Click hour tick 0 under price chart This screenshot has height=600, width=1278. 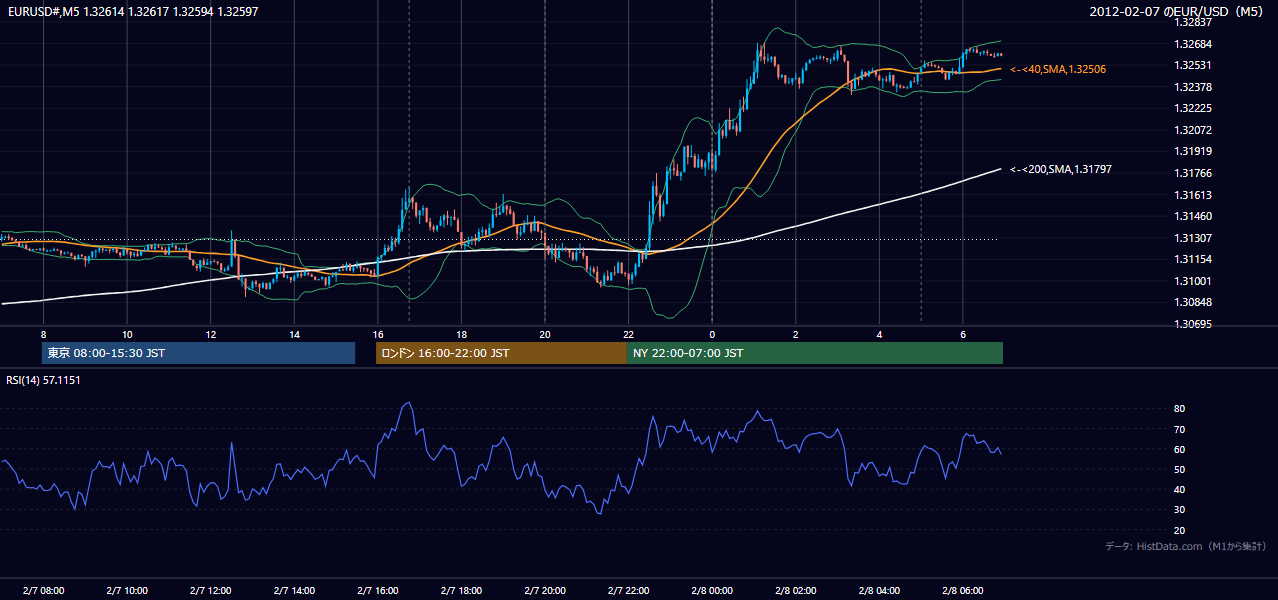712,334
